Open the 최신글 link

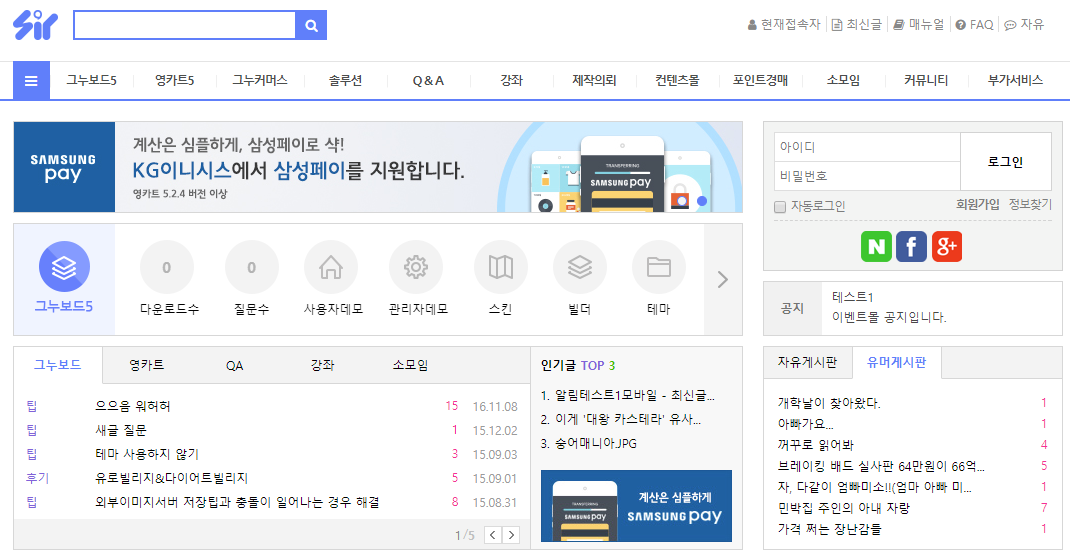(x=856, y=25)
